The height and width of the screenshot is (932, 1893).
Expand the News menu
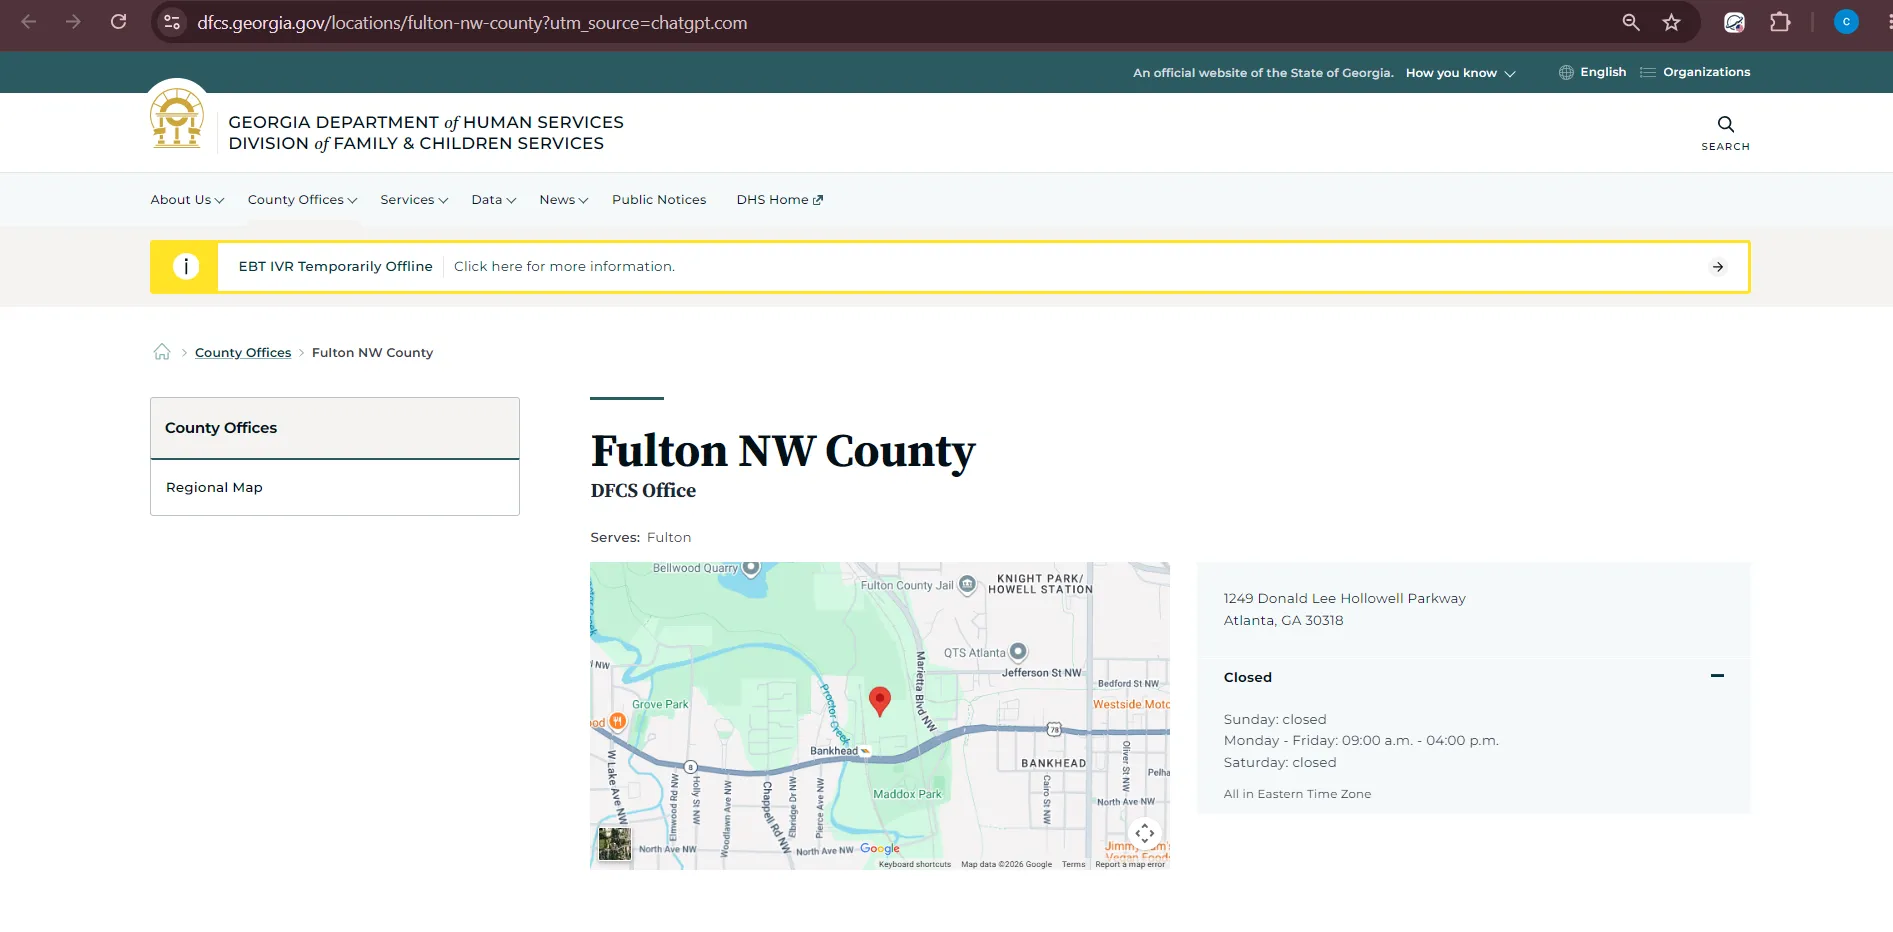click(x=564, y=200)
